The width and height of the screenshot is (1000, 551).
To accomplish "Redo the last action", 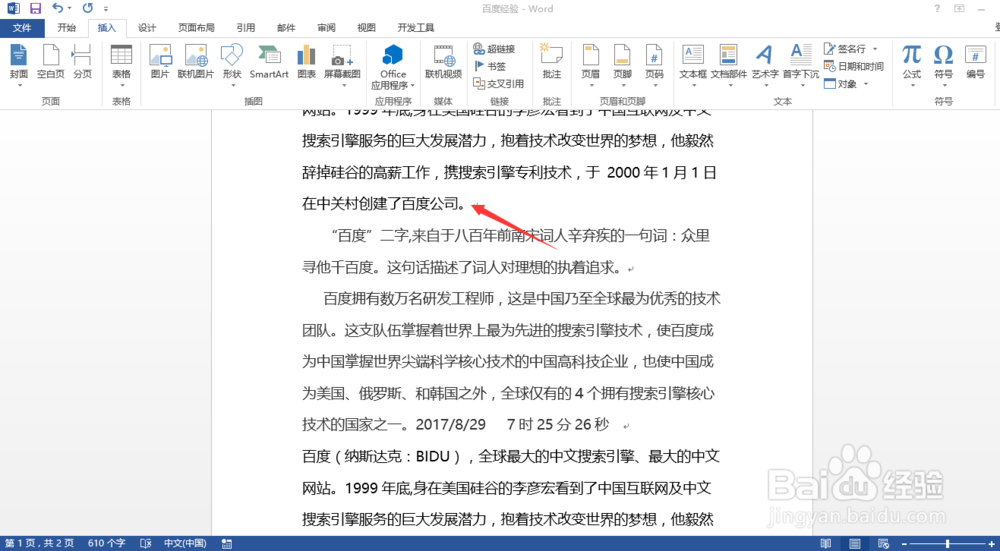I will click(87, 8).
